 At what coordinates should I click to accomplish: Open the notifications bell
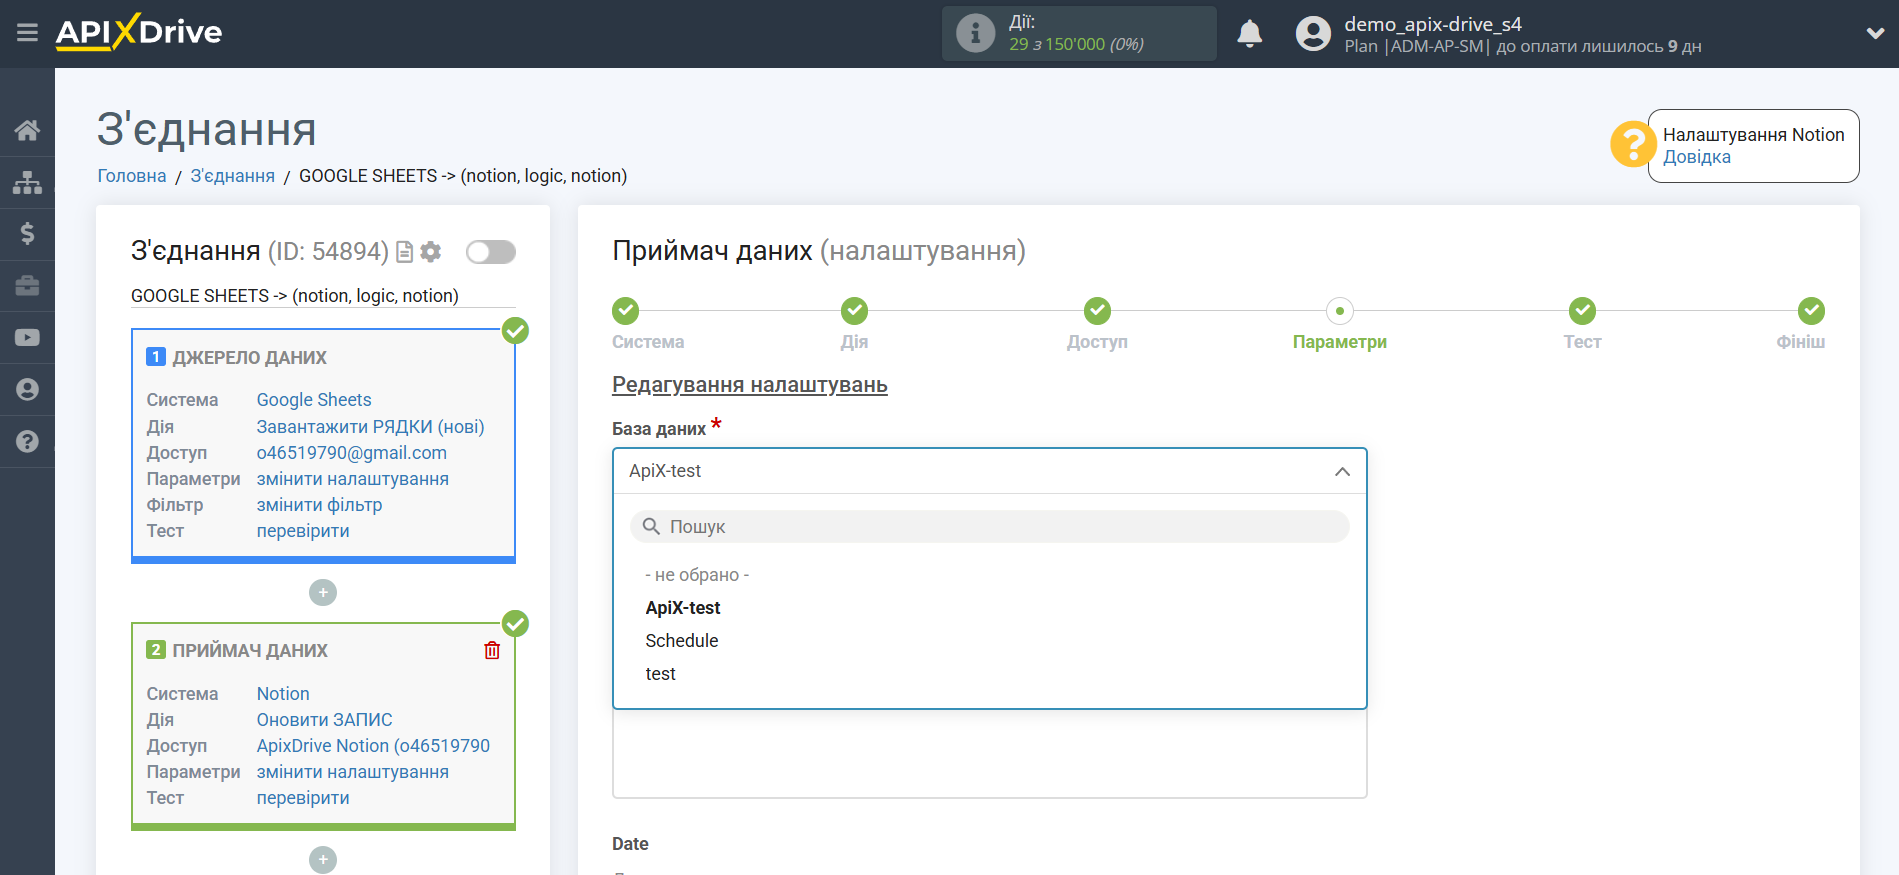[1249, 34]
